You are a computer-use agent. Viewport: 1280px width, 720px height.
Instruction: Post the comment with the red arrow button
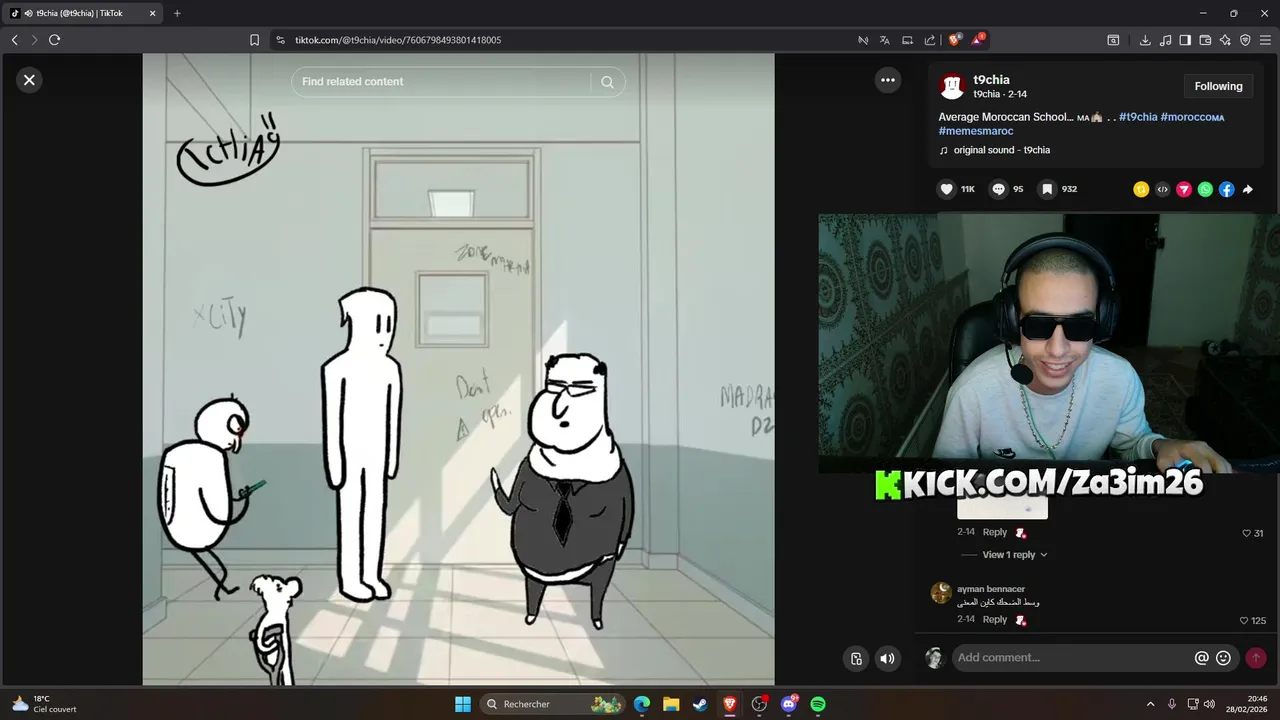(1256, 658)
